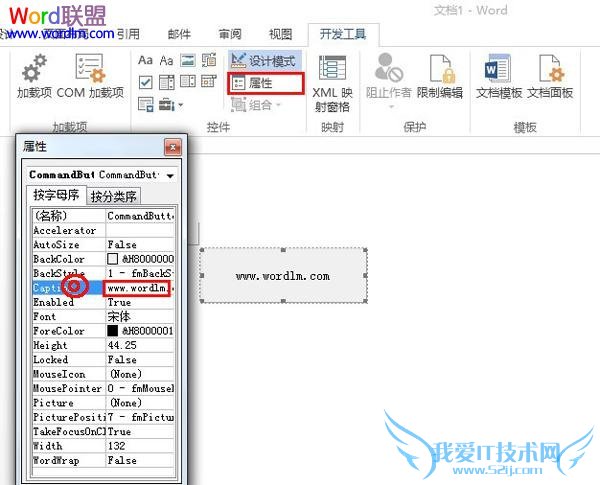600x485 pixels.
Task: Insert Rich Text content control
Action: pos(145,60)
